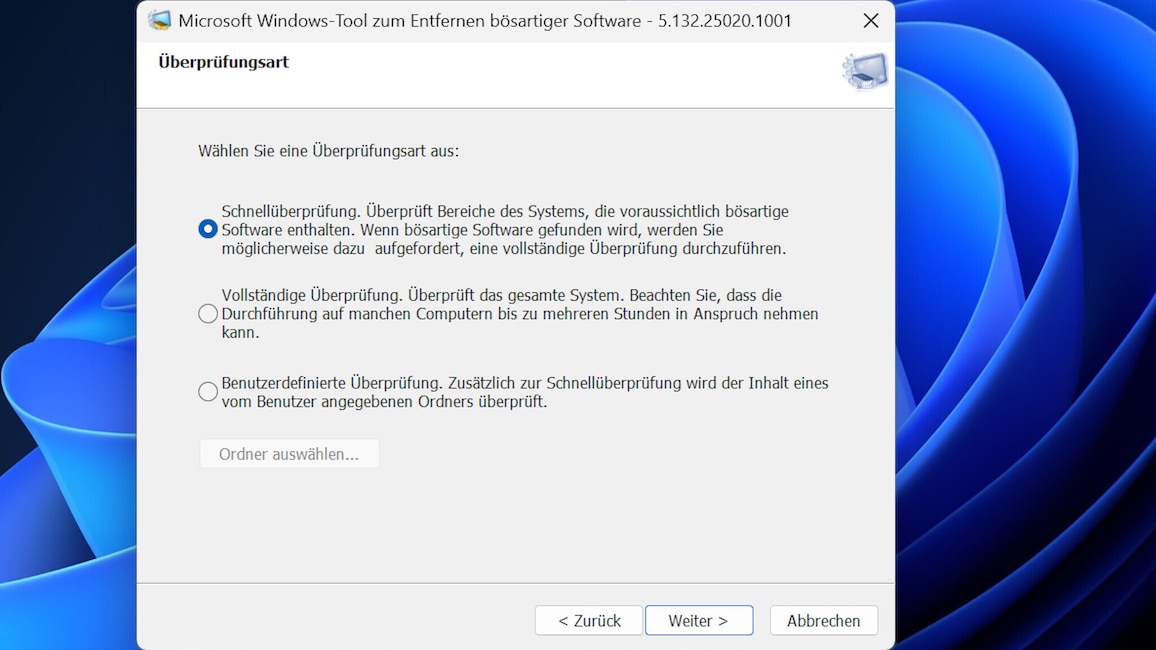Pick the Benutzerdefinierte Überprüfung radio button
Viewport: 1156px width, 650px height.
tap(208, 391)
